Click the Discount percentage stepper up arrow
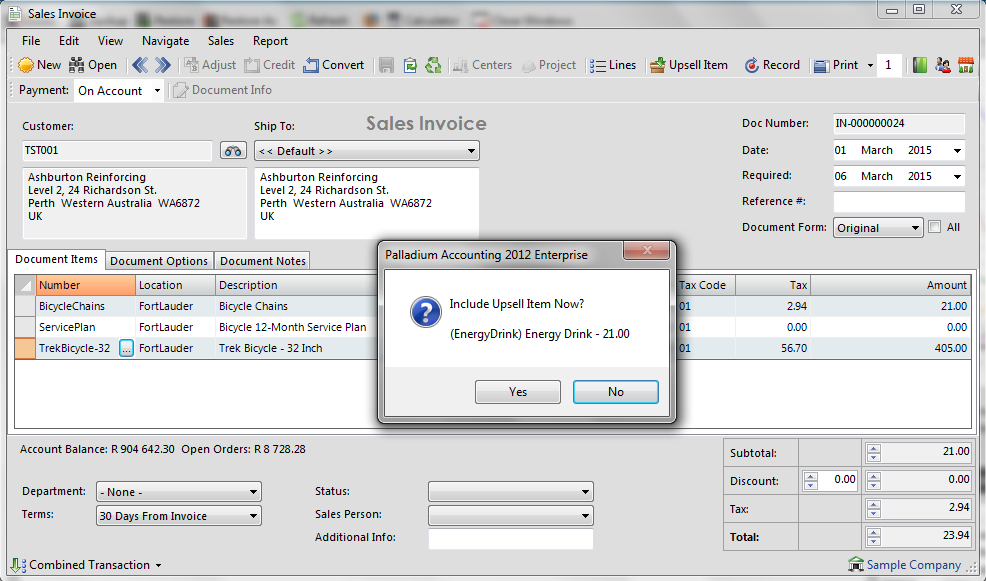This screenshot has height=581, width=986. (811, 476)
